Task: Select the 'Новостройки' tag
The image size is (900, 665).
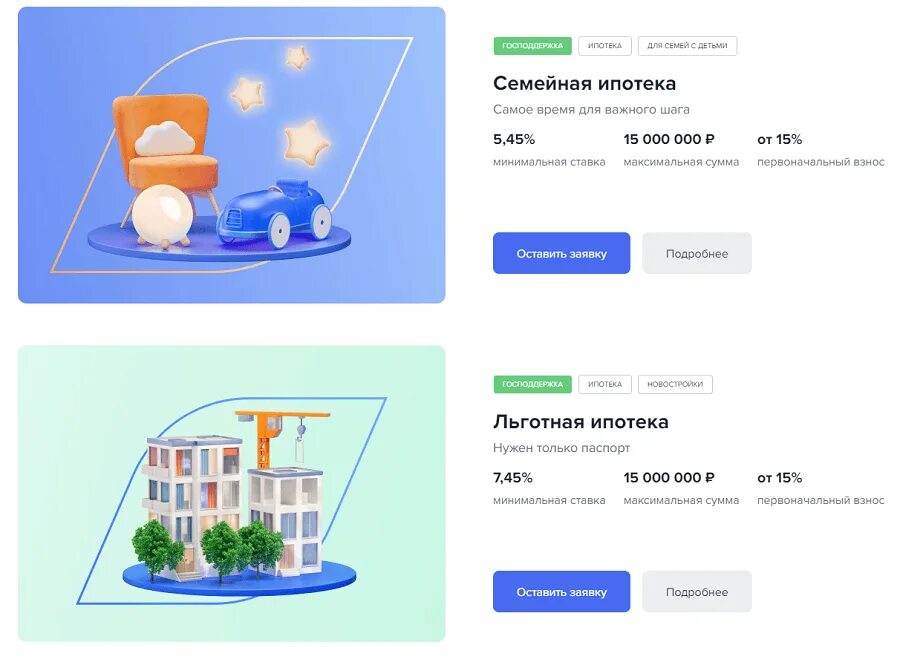Action: 675,384
